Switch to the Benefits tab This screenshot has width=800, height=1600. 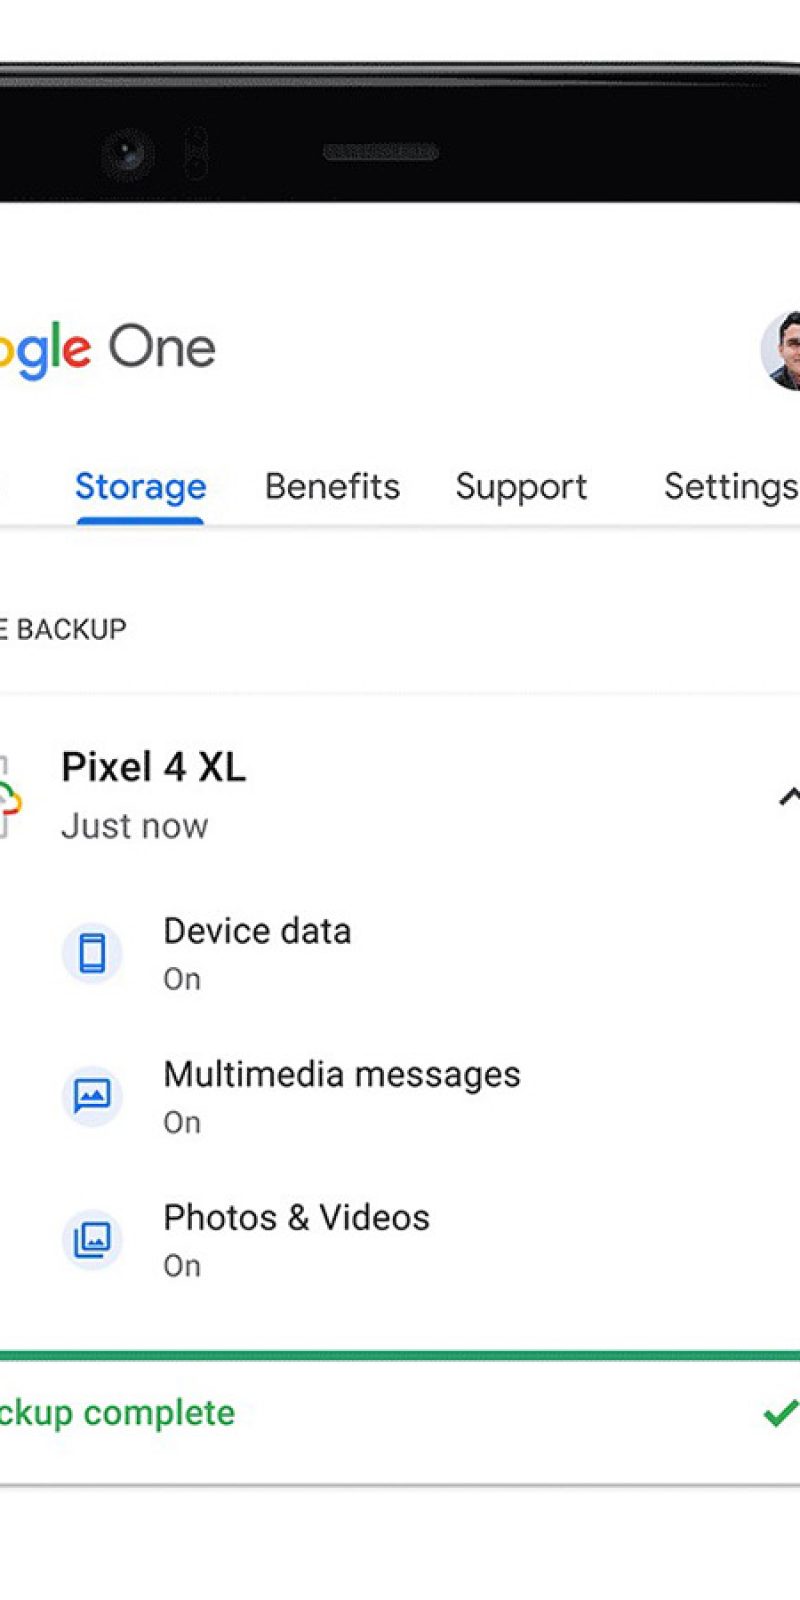332,487
